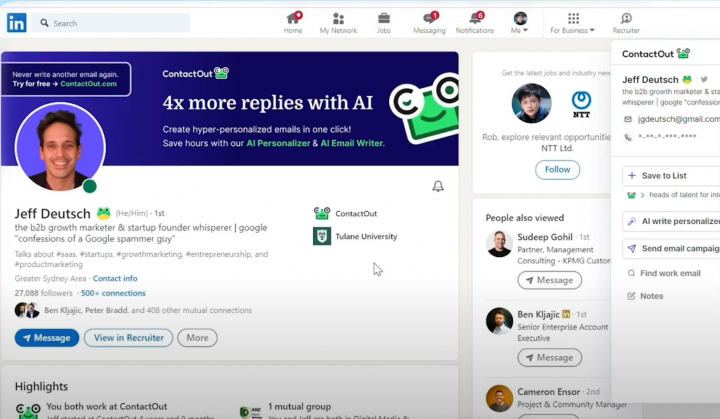
Task: Open the Recruiter icon
Action: pyautogui.click(x=626, y=18)
